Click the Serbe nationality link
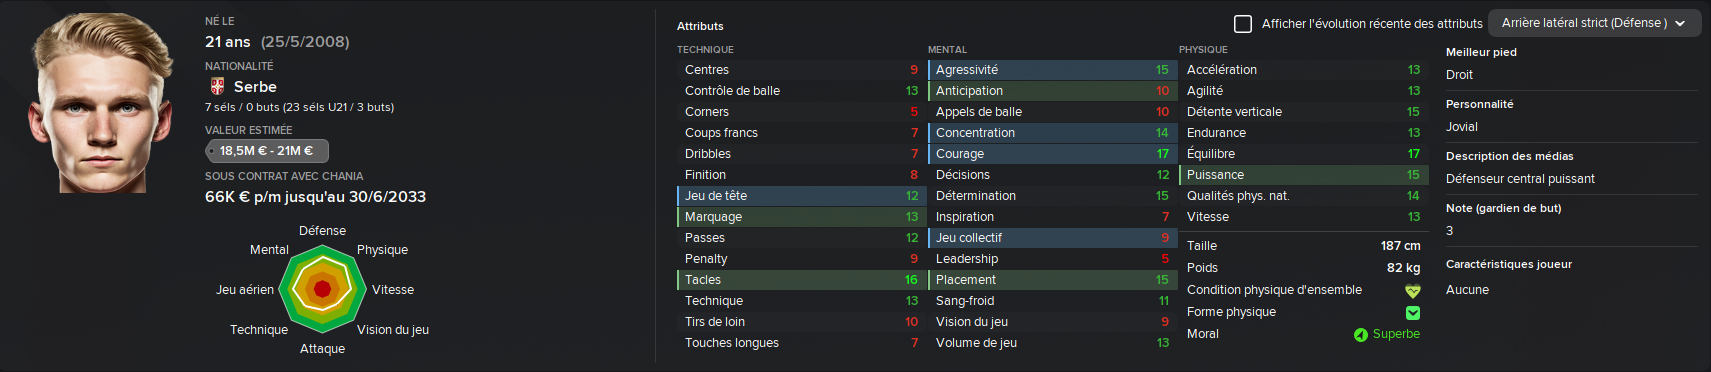This screenshot has width=1711, height=372. pyautogui.click(x=255, y=87)
